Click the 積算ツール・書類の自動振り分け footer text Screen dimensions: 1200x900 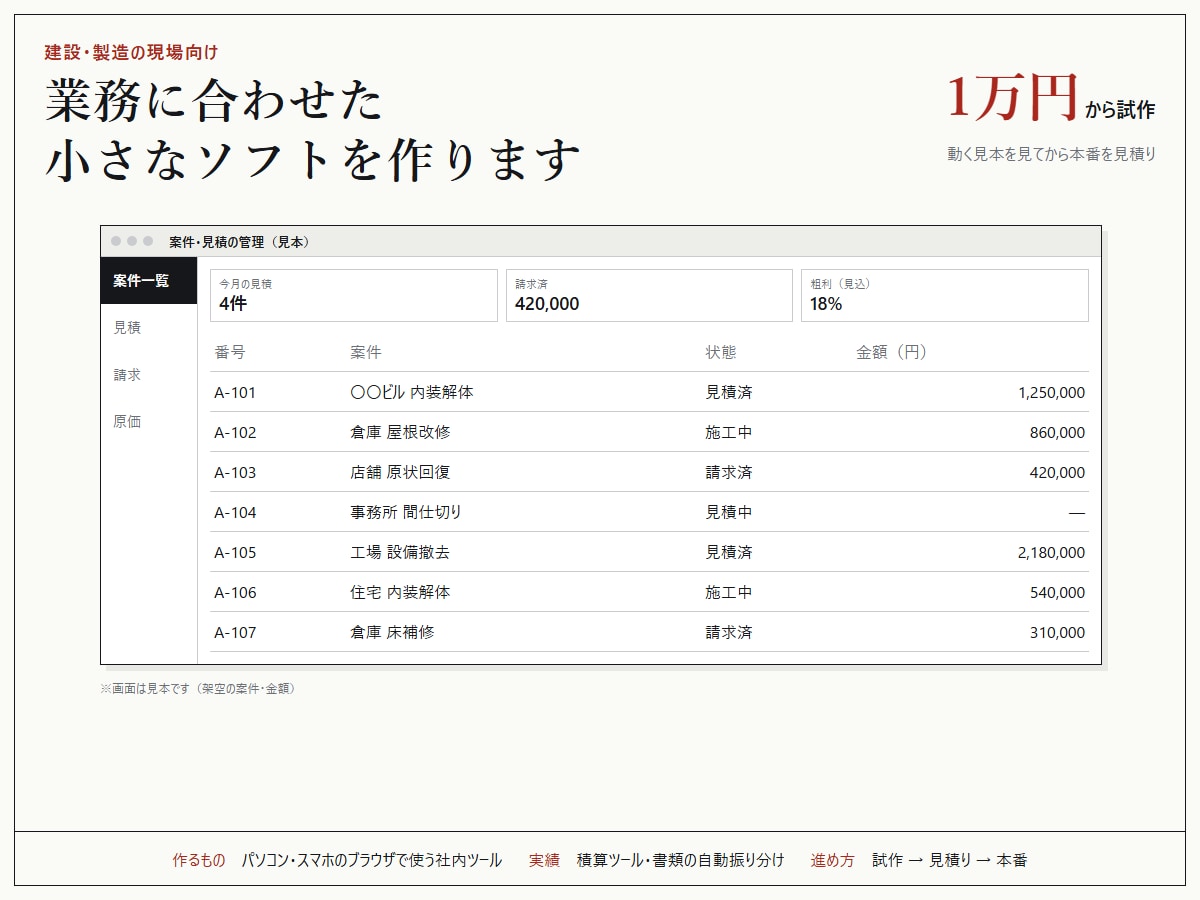680,860
